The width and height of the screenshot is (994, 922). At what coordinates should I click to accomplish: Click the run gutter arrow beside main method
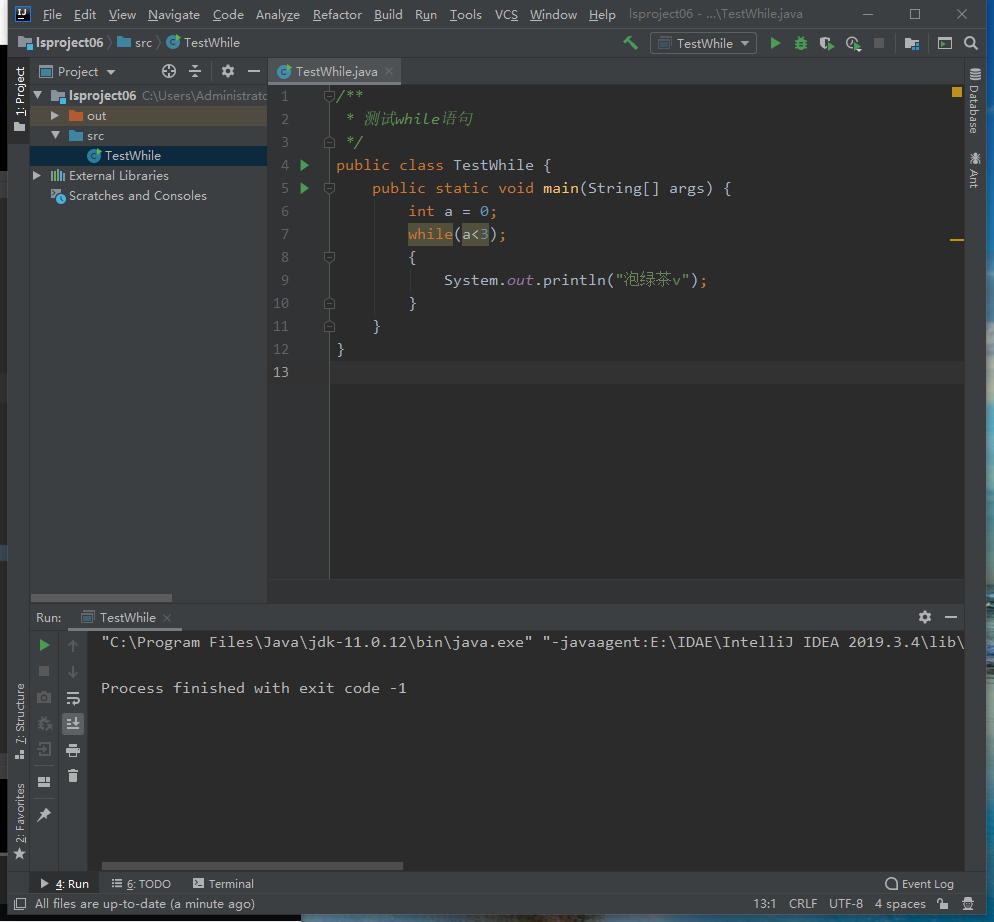pos(304,188)
